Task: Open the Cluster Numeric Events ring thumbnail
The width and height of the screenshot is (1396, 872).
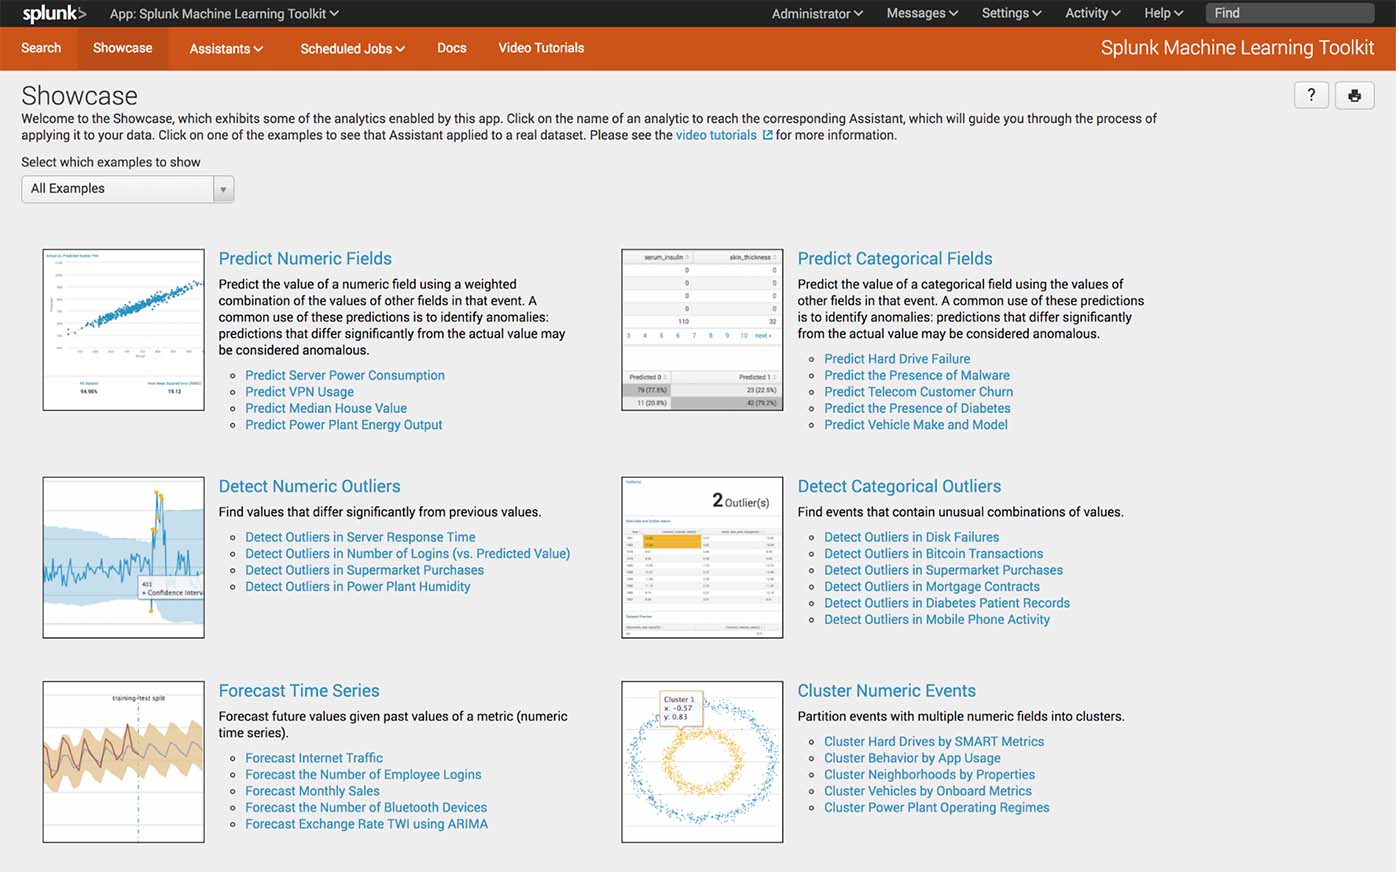Action: point(702,762)
